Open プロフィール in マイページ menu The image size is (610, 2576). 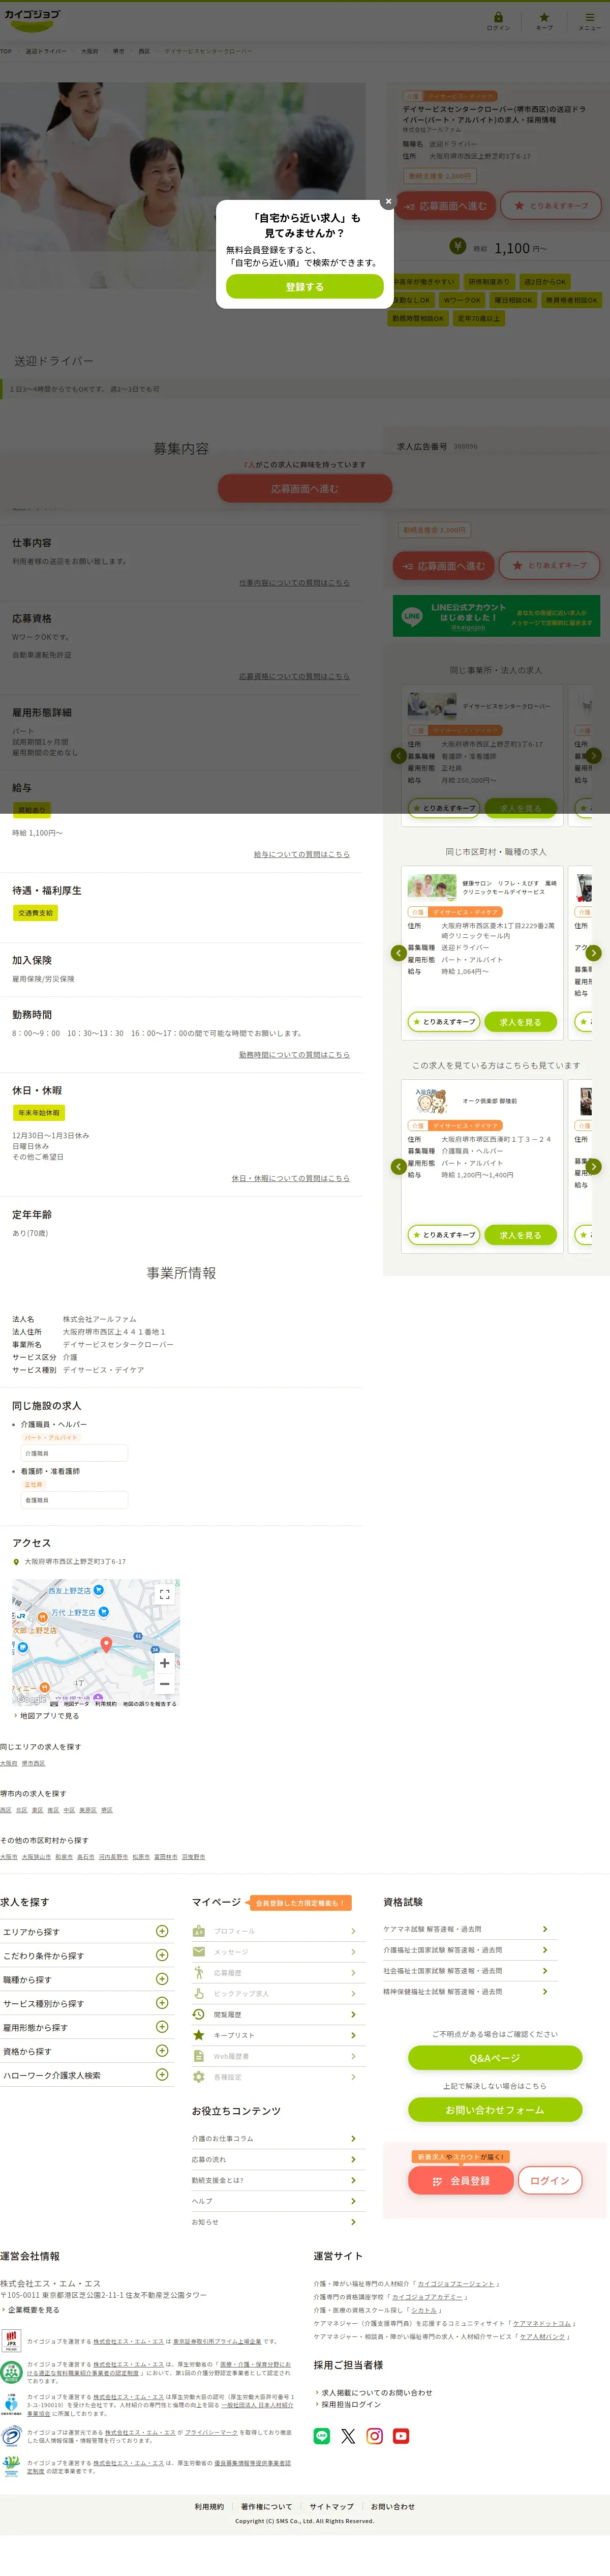coord(278,1931)
